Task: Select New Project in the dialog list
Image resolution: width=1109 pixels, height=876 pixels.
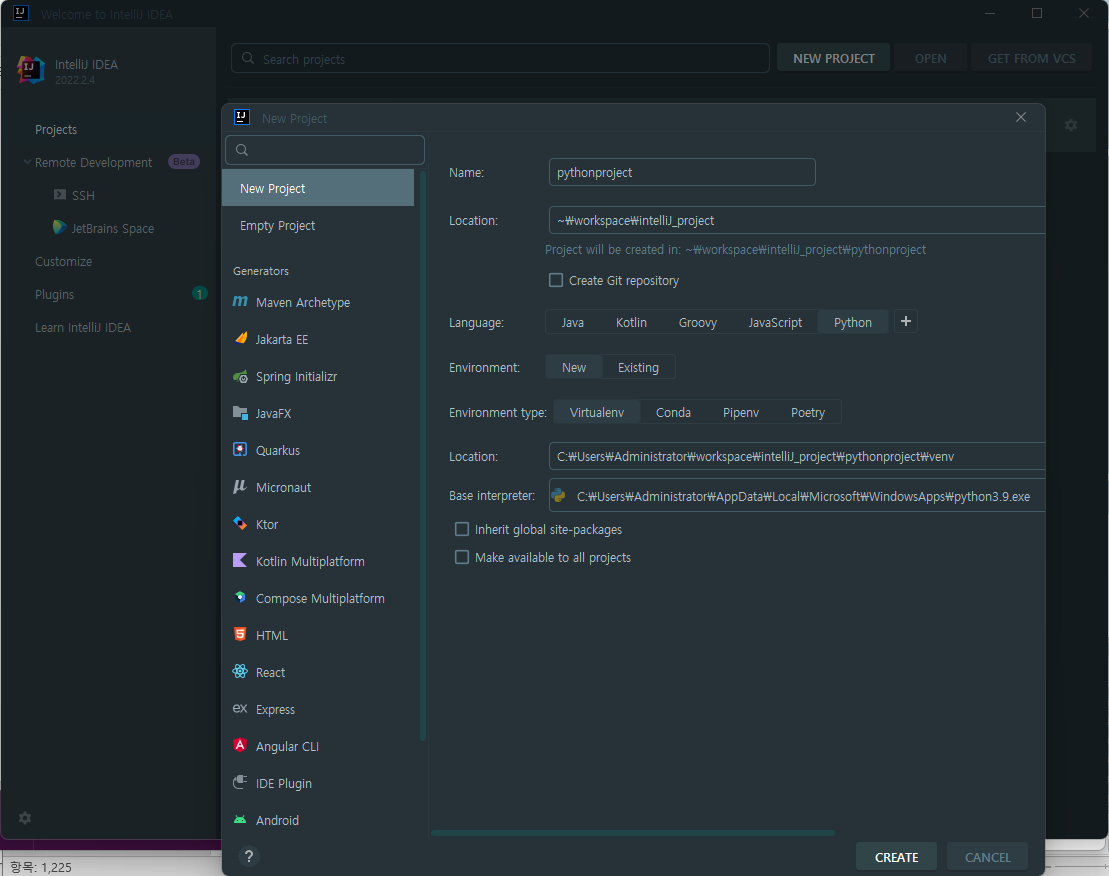Action: (318, 188)
